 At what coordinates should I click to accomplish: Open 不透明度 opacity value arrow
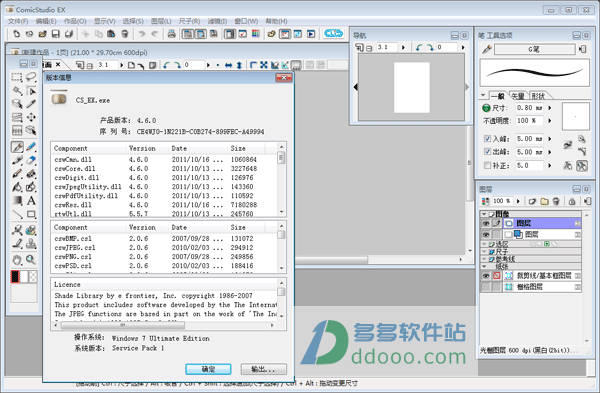point(550,121)
